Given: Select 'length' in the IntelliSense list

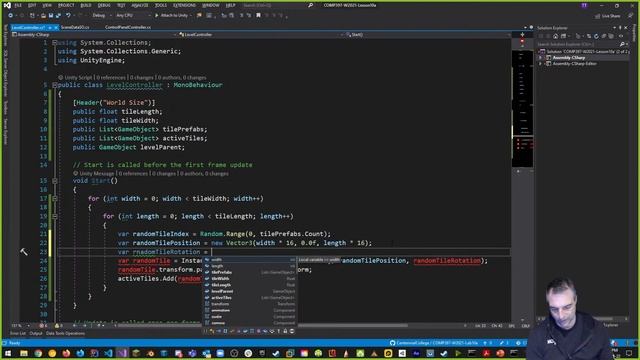Looking at the screenshot, I should pyautogui.click(x=249, y=266).
